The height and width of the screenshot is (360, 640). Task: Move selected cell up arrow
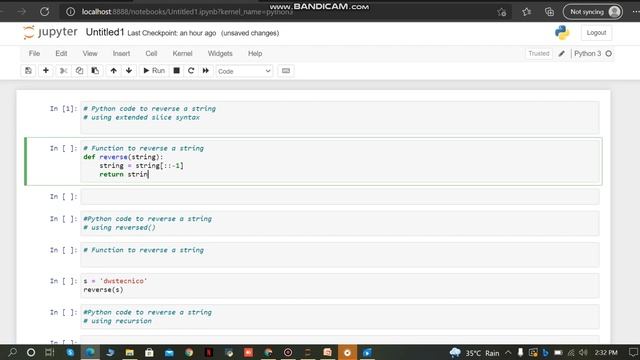[x=113, y=71]
